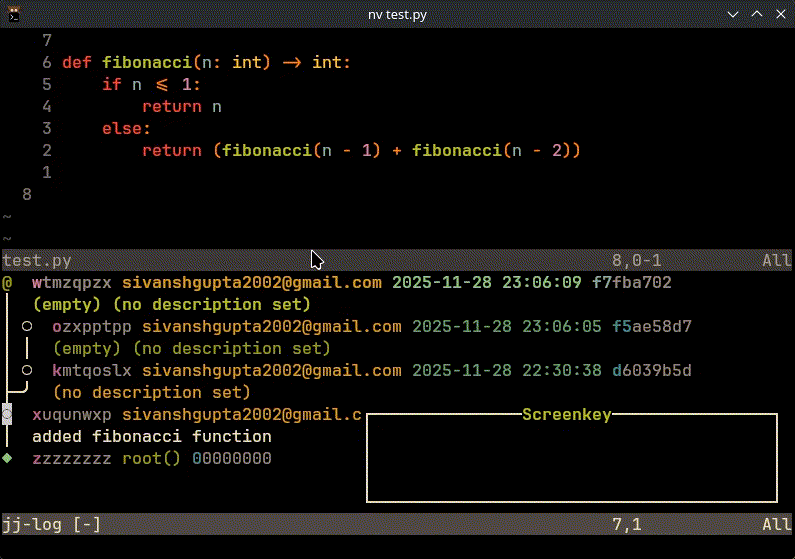The image size is (795, 559).
Task: Select the circle node beside ozxpptpp
Action: [x=27, y=326]
